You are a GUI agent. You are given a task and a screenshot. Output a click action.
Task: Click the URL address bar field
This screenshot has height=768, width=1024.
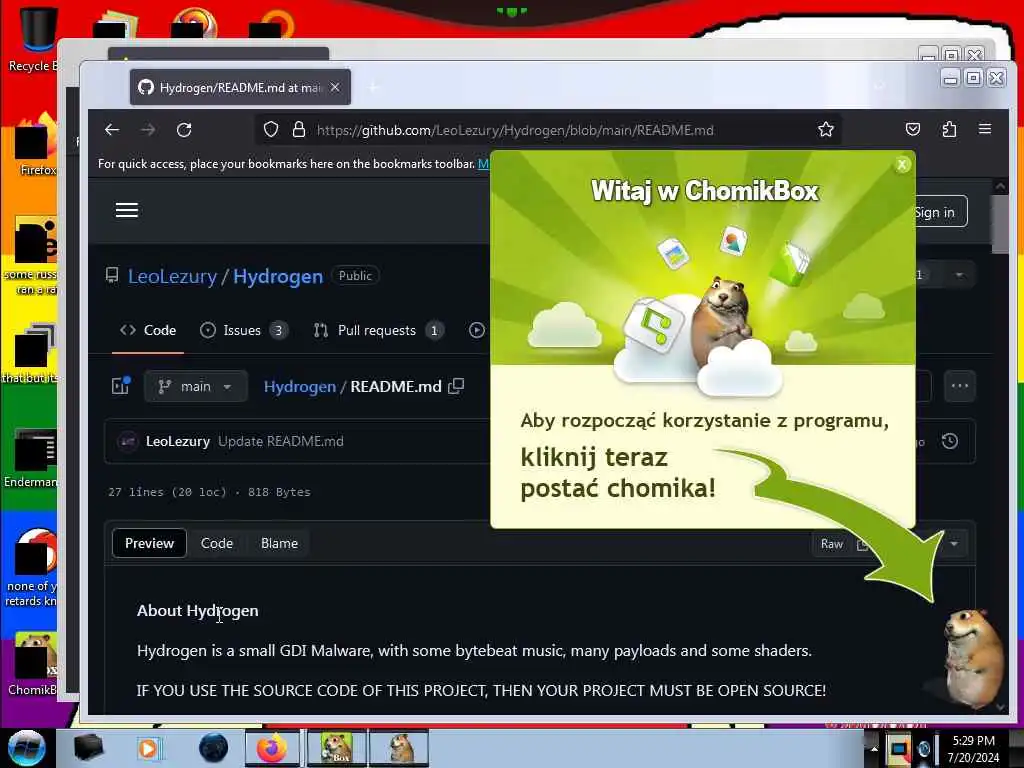[x=547, y=130]
